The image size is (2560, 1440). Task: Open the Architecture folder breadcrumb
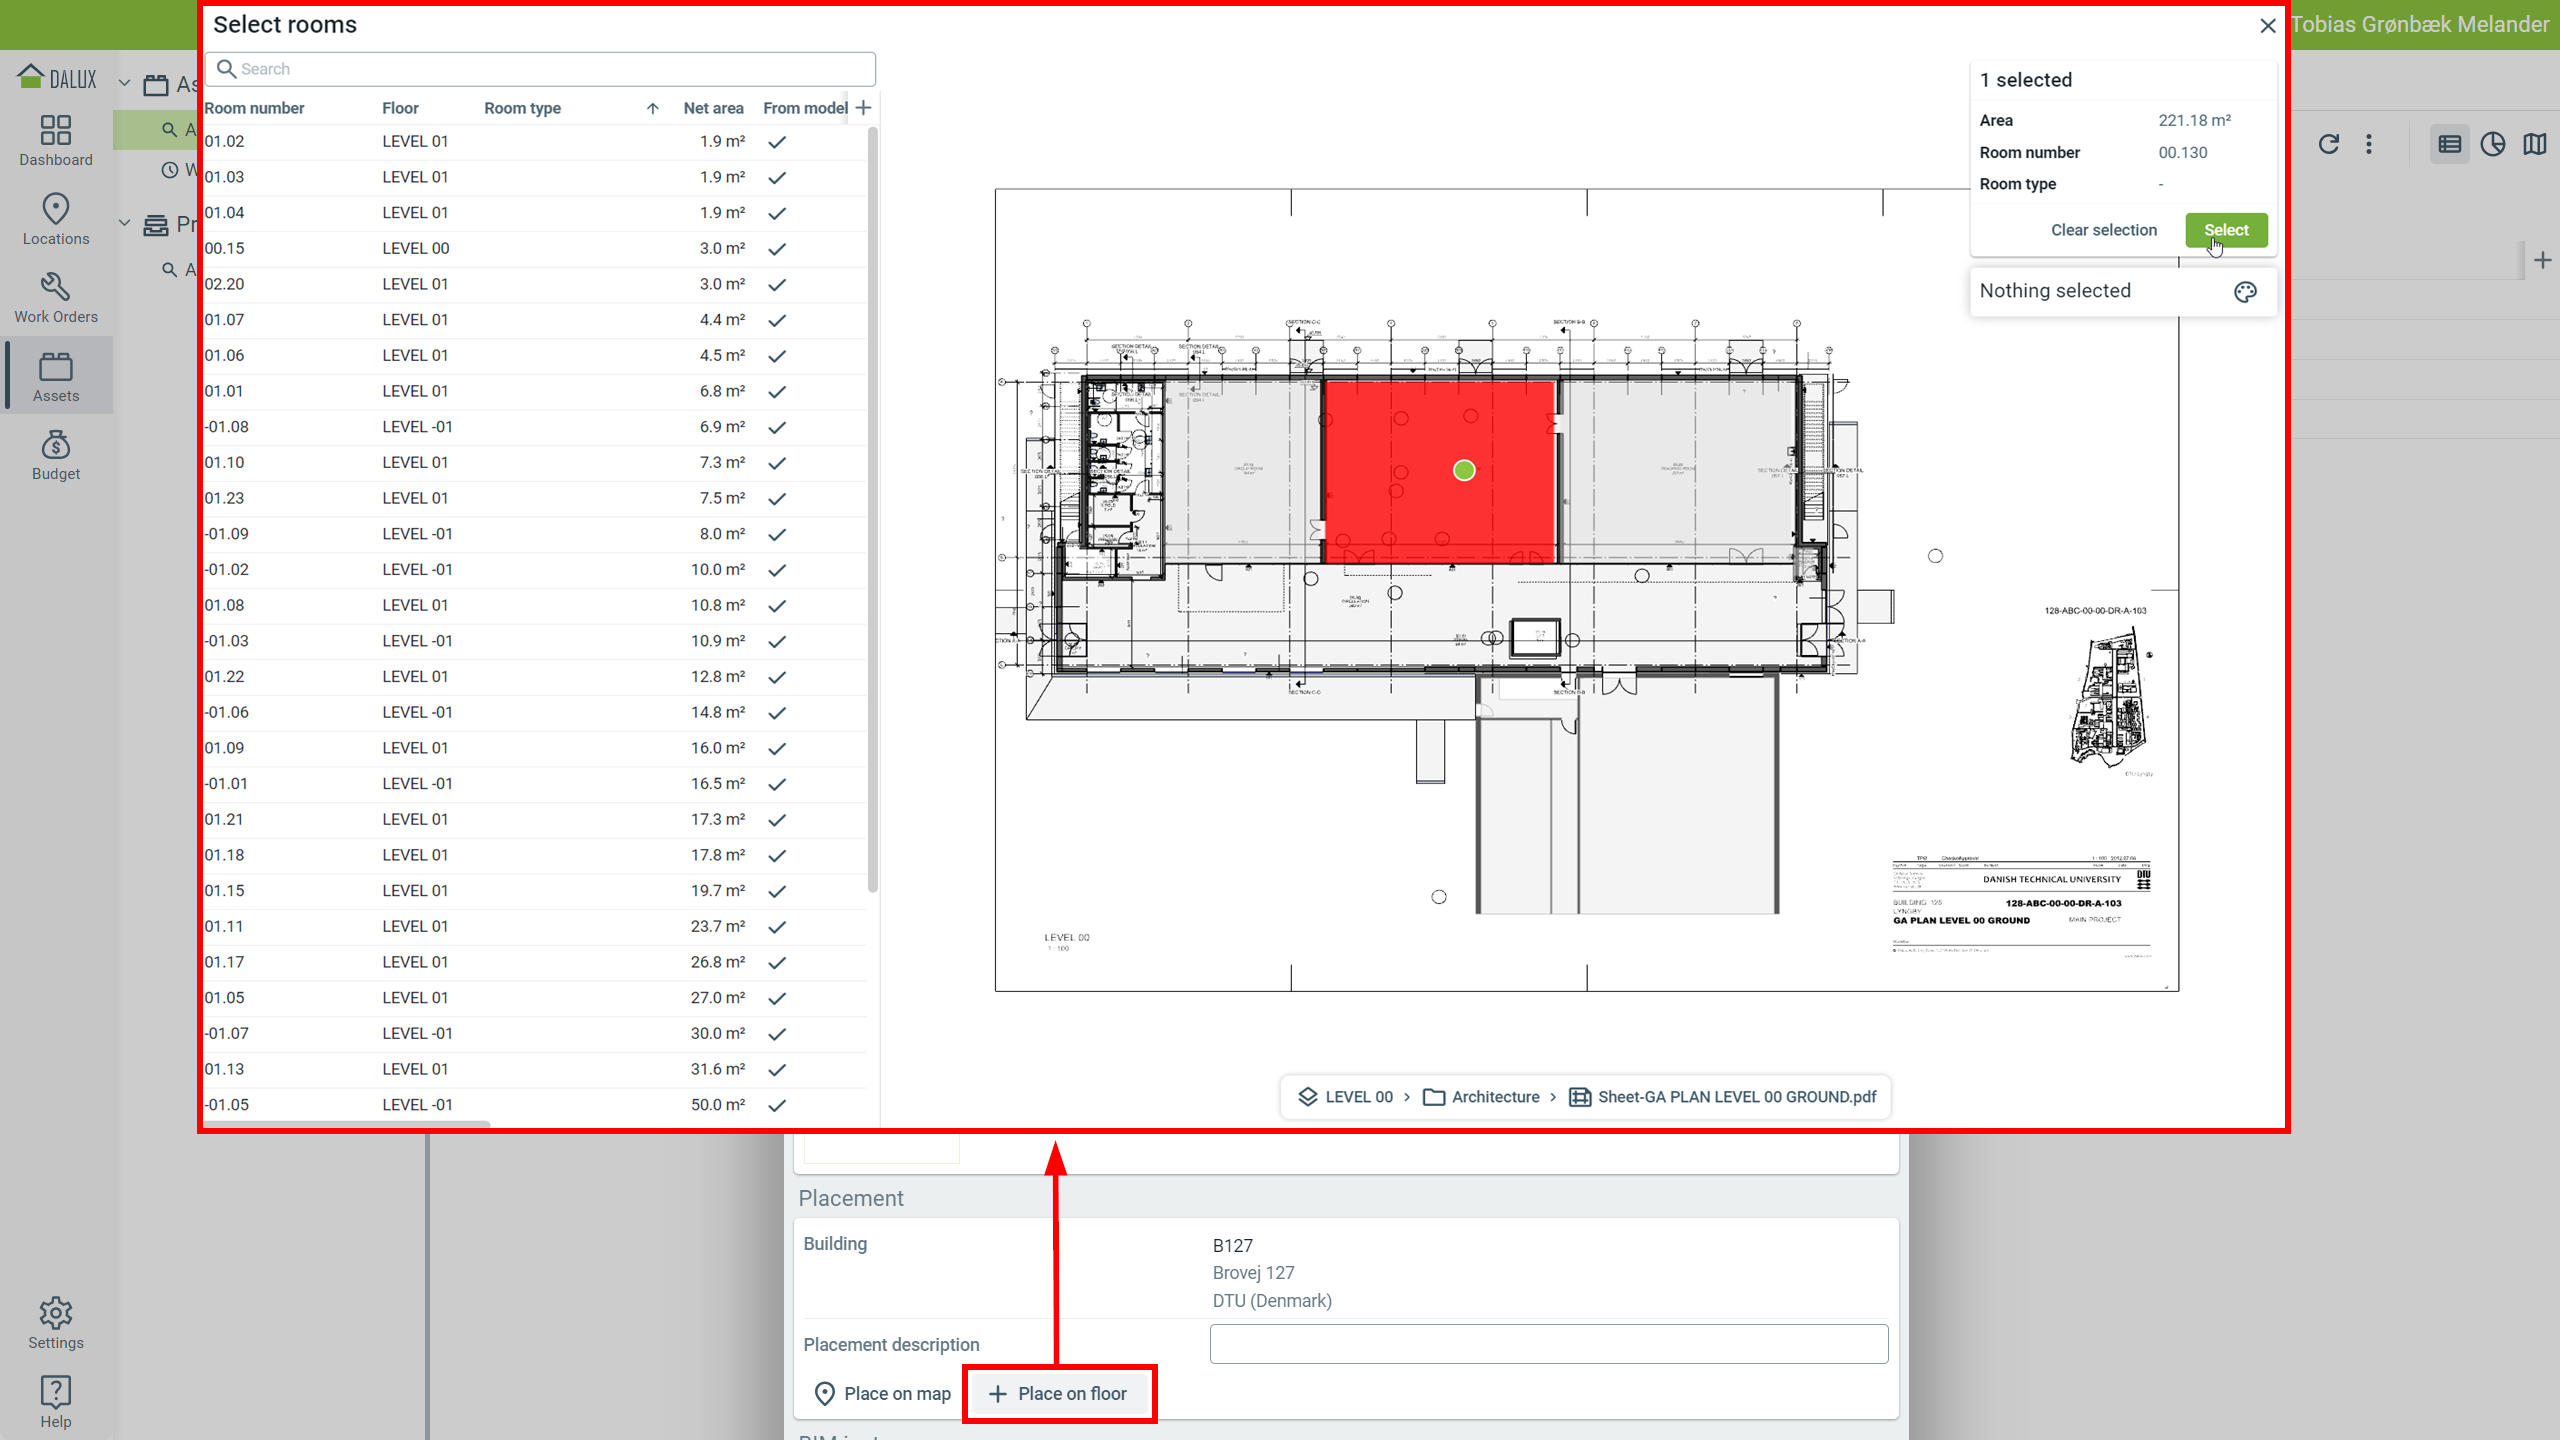click(1482, 1097)
